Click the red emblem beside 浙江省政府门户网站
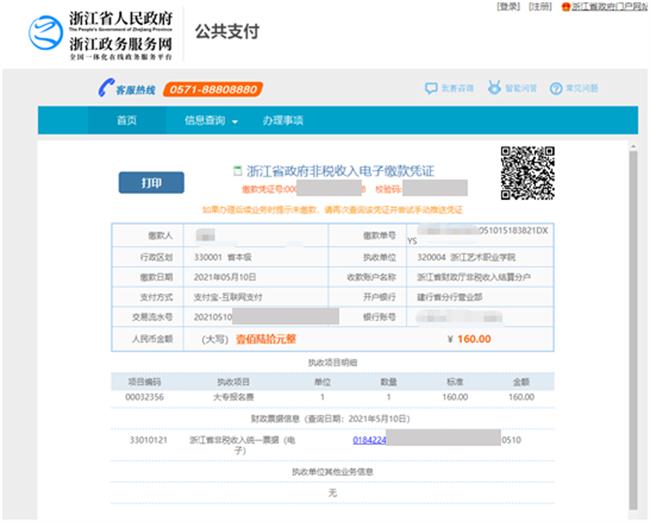 click(x=565, y=7)
